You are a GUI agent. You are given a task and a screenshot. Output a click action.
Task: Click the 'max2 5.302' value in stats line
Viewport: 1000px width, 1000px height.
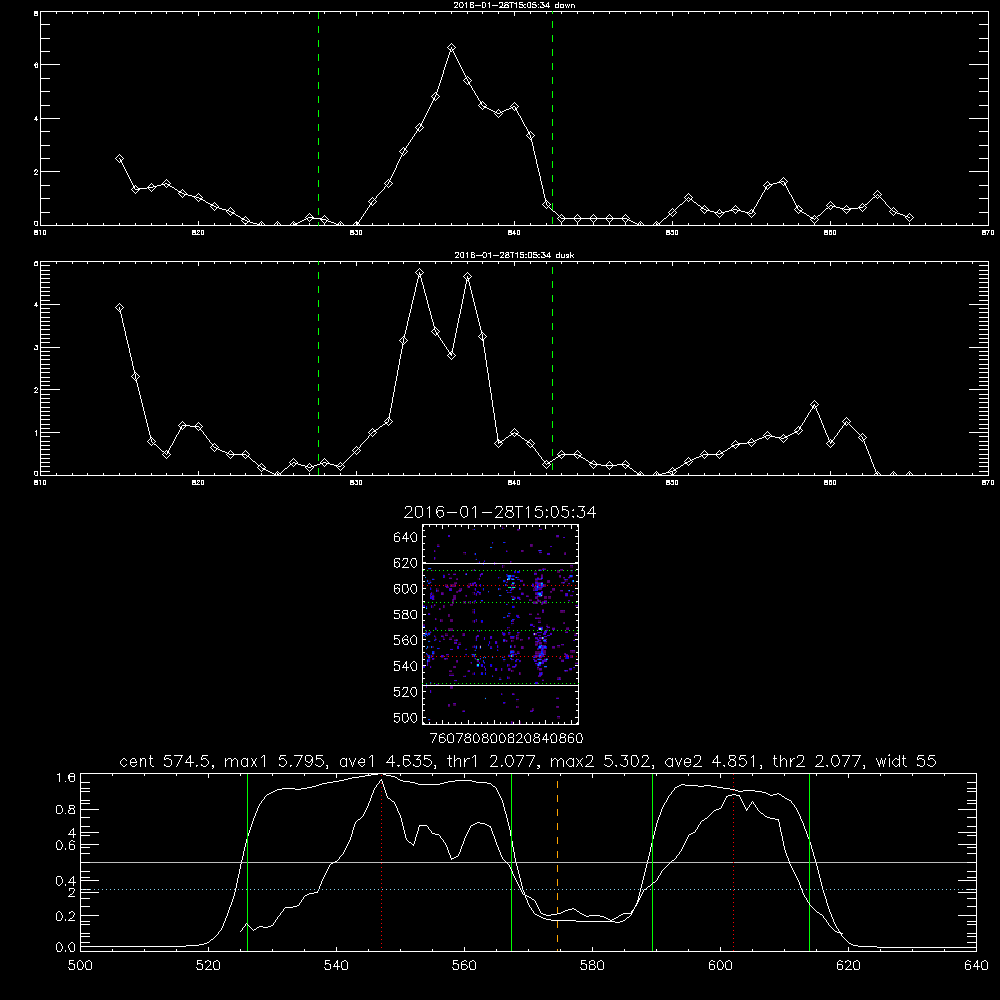pyautogui.click(x=601, y=761)
